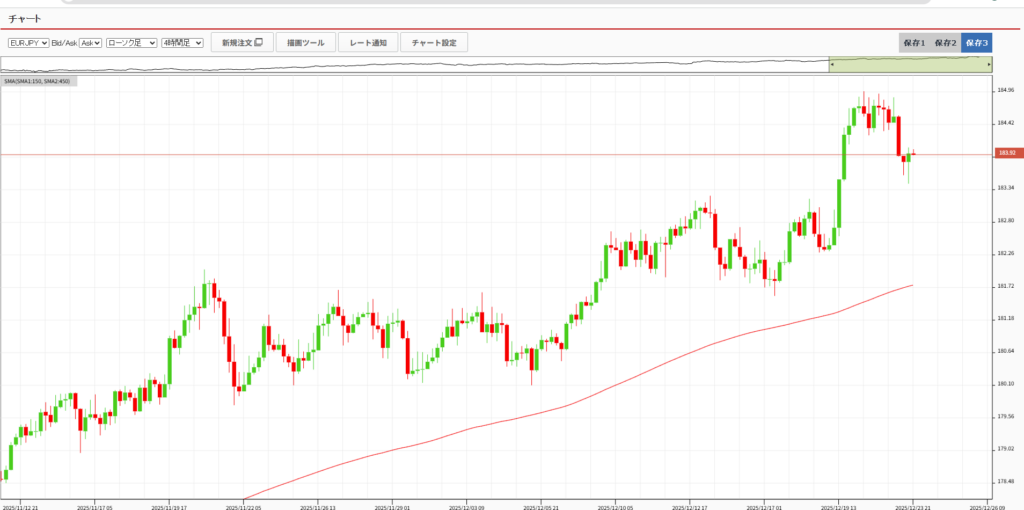Open the ローソク足 chart type dropdown
1024x510 pixels.
tap(131, 43)
